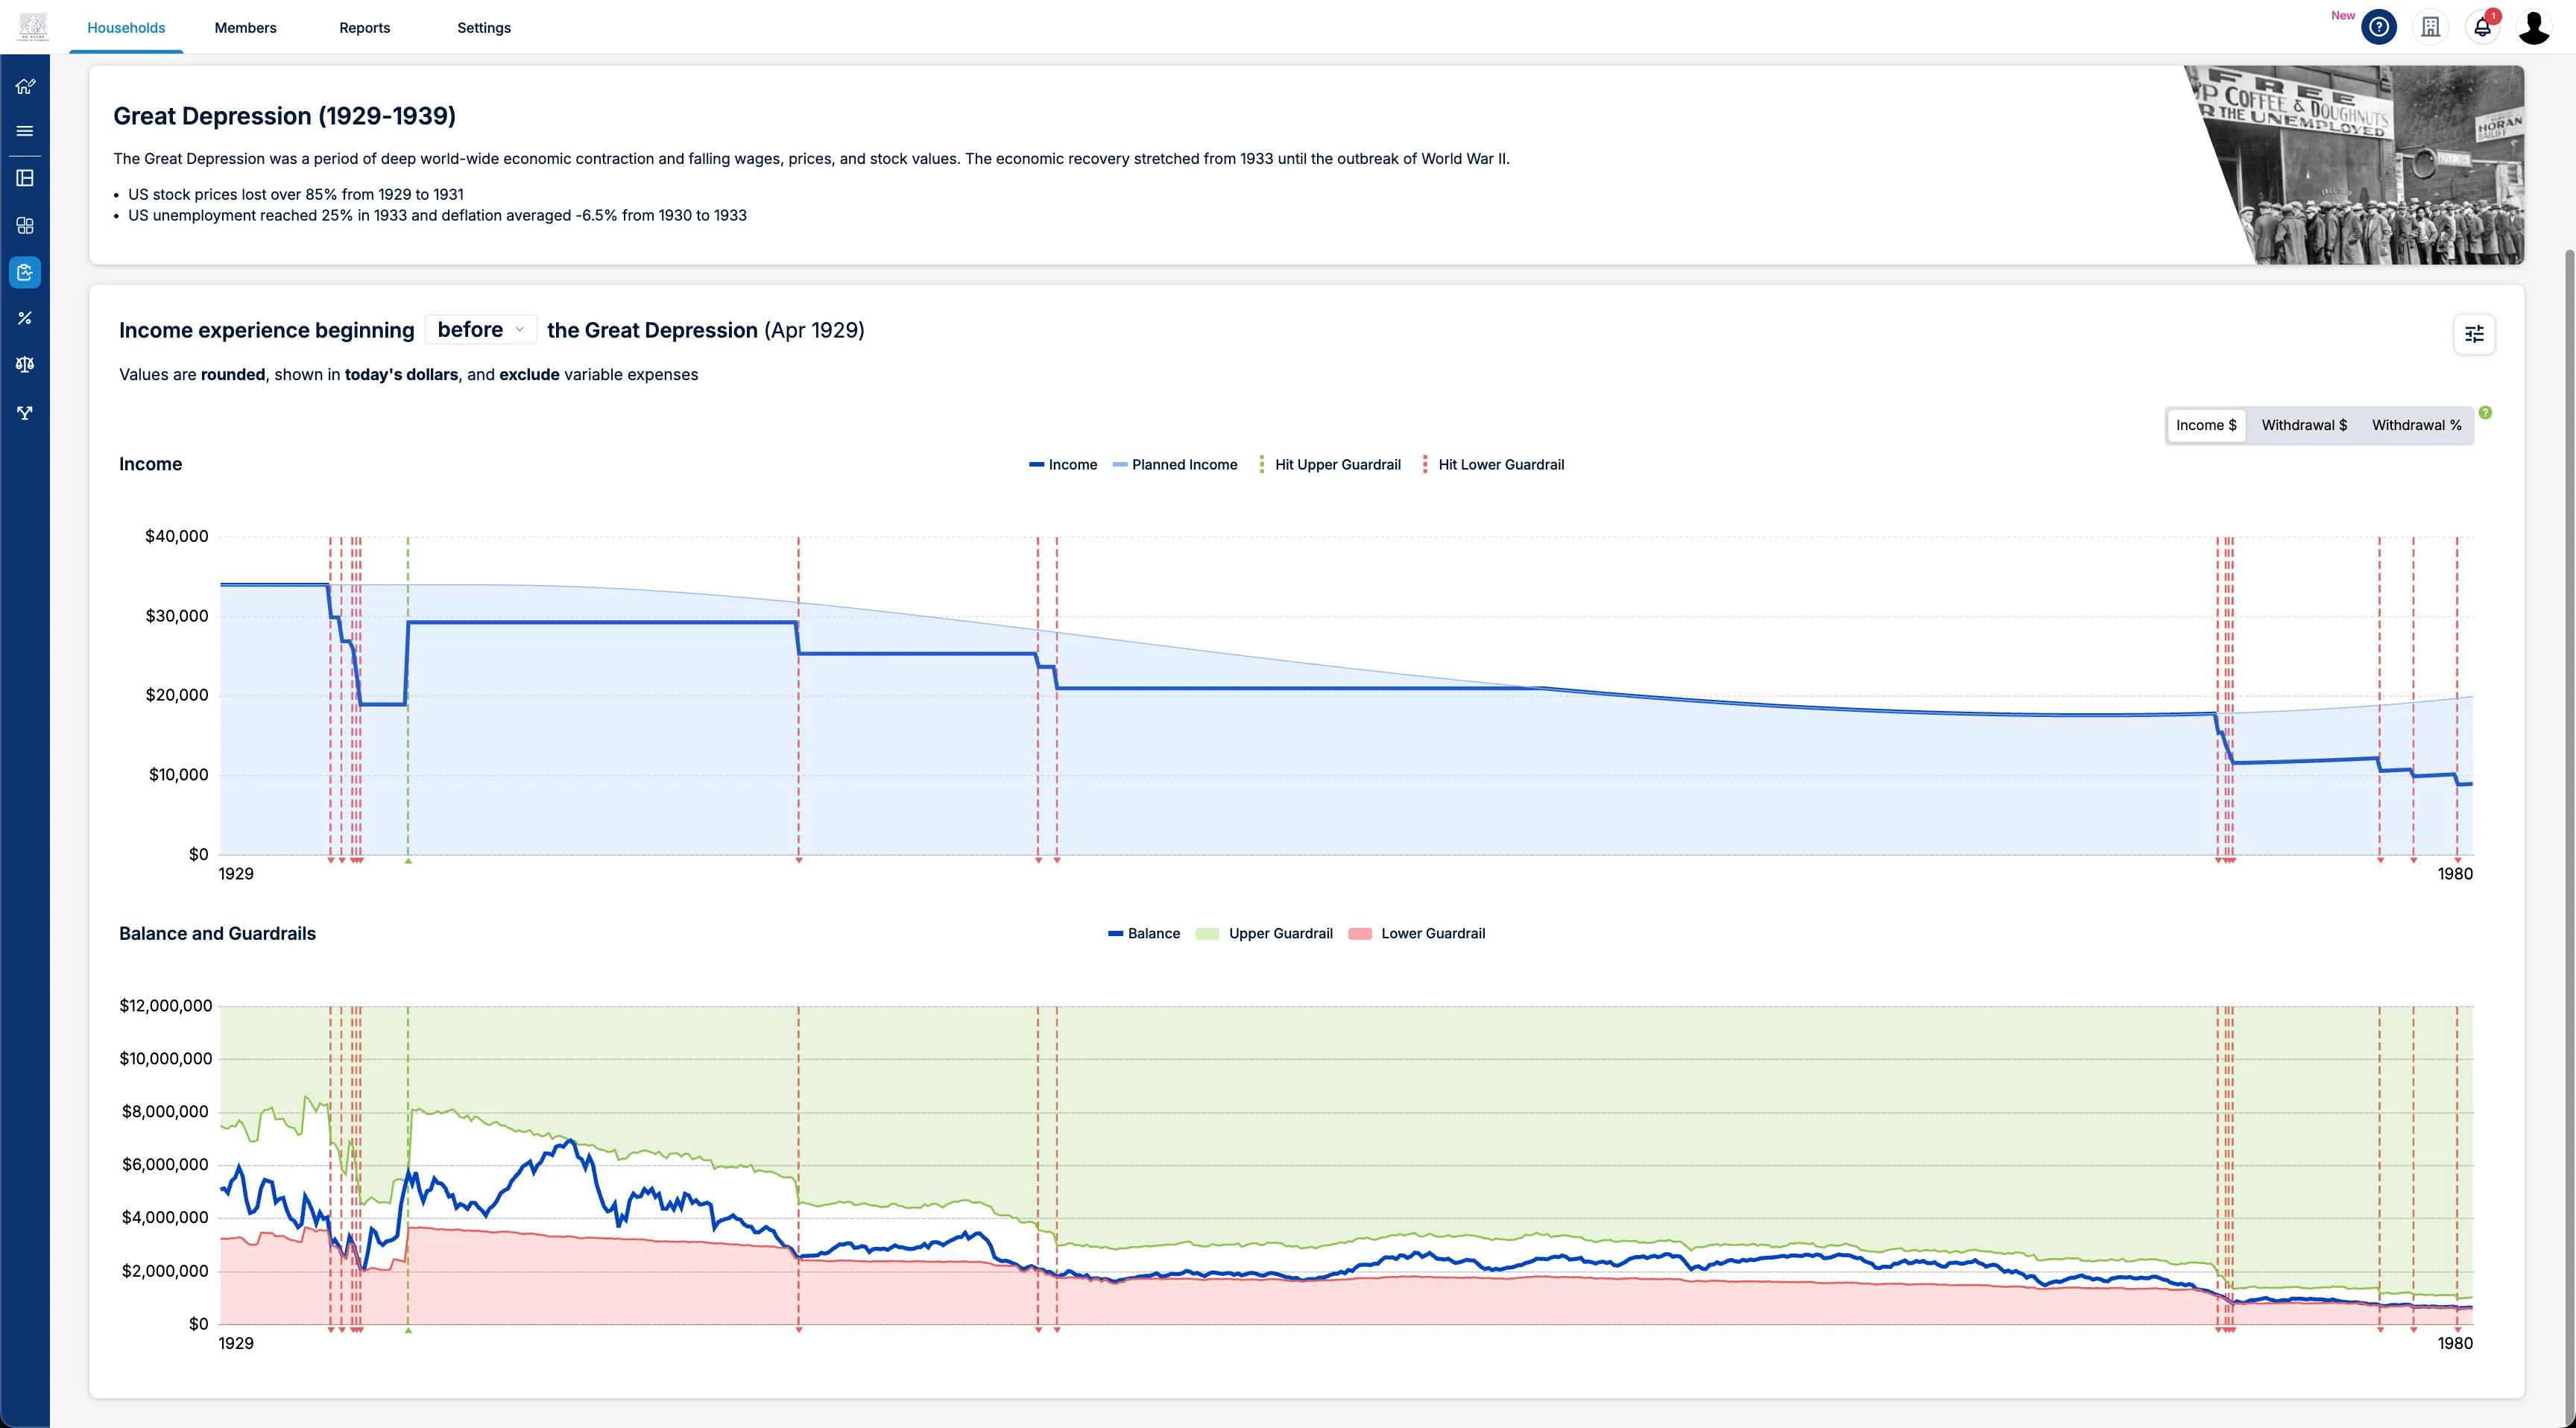The width and height of the screenshot is (2576, 1428).
Task: Open the building organization icon
Action: (x=2431, y=27)
